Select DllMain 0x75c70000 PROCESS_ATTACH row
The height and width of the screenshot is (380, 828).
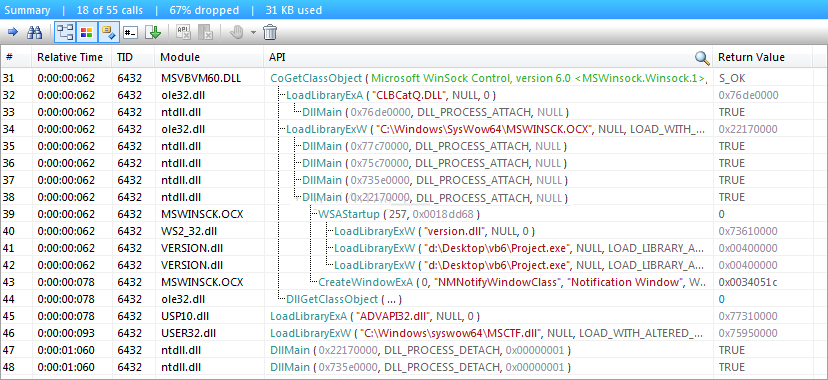(414, 163)
